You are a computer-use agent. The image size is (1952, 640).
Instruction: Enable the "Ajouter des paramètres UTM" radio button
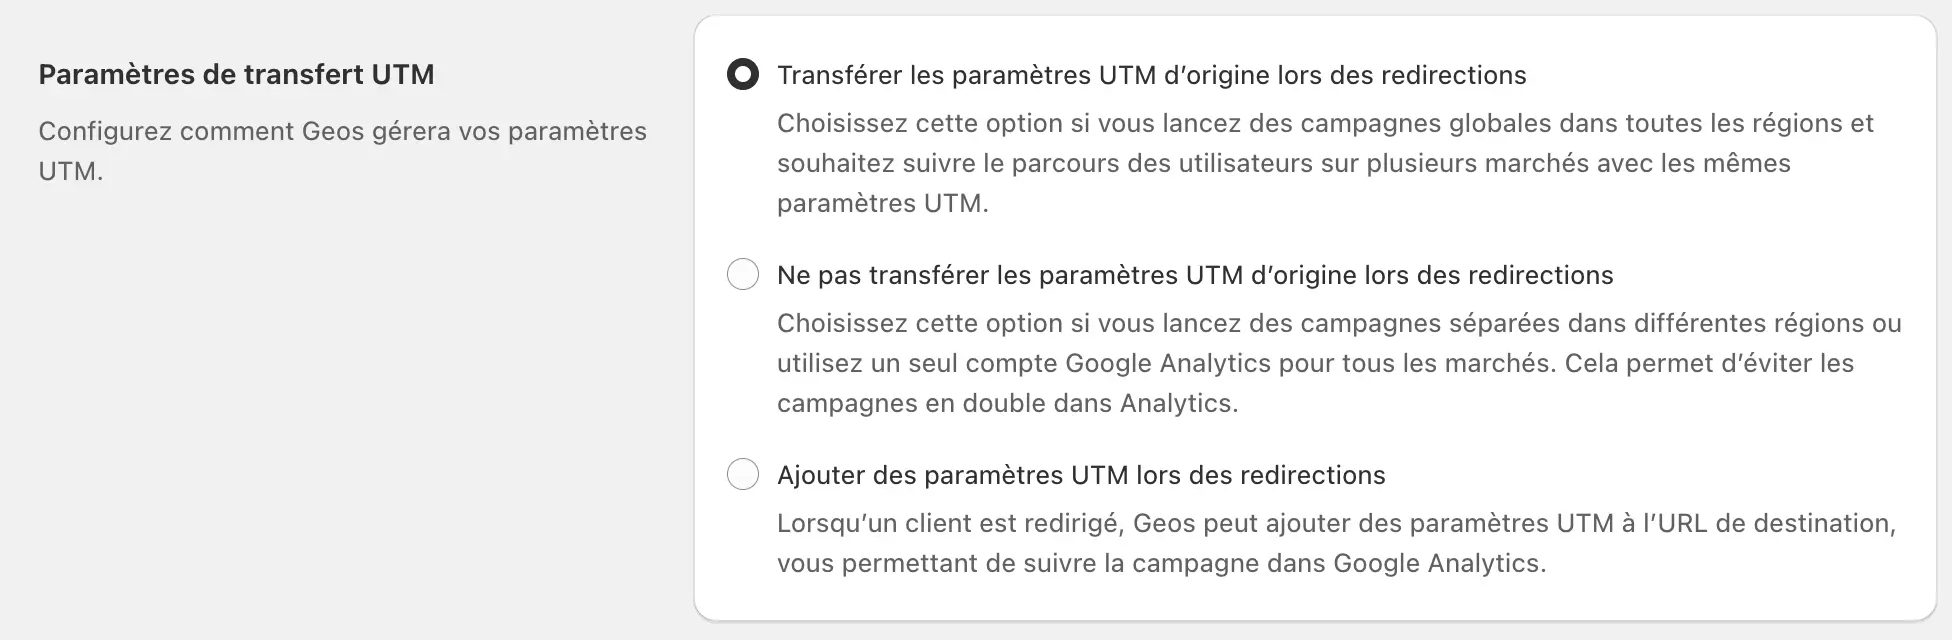(743, 475)
